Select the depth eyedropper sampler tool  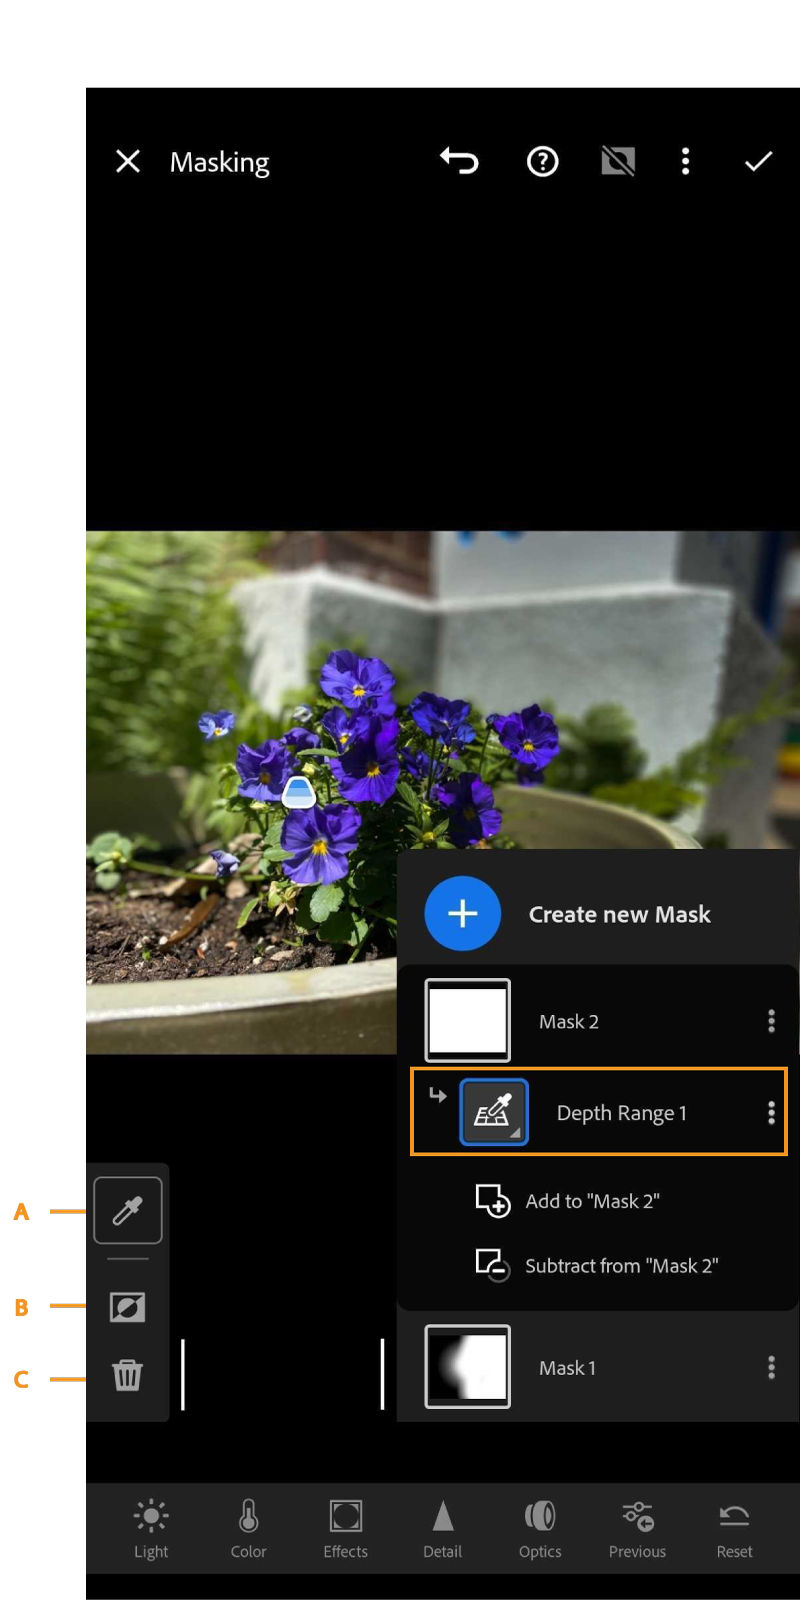tap(128, 1211)
